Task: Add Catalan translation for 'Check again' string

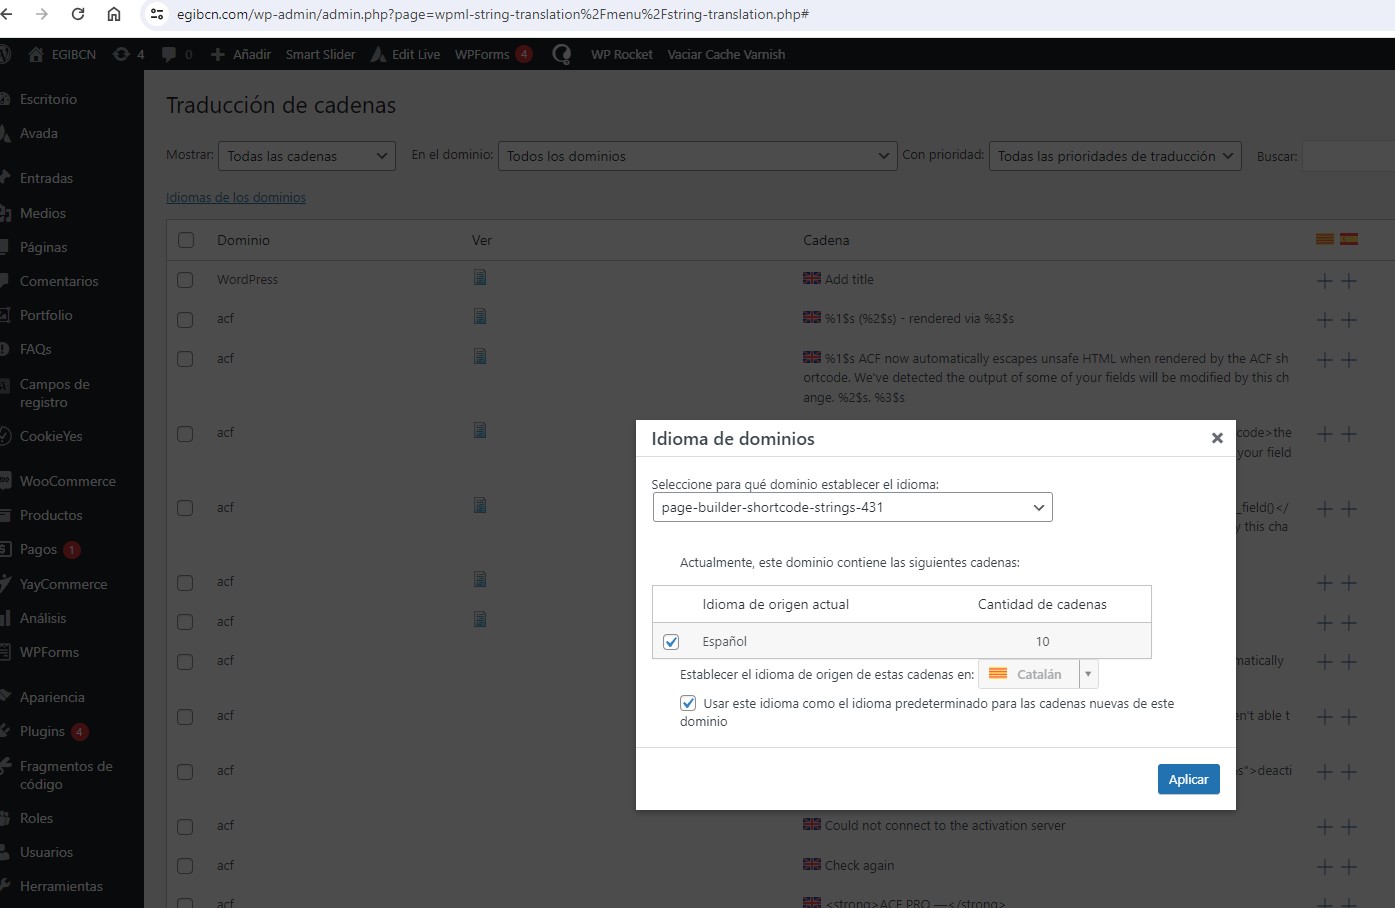Action: 1325,867
